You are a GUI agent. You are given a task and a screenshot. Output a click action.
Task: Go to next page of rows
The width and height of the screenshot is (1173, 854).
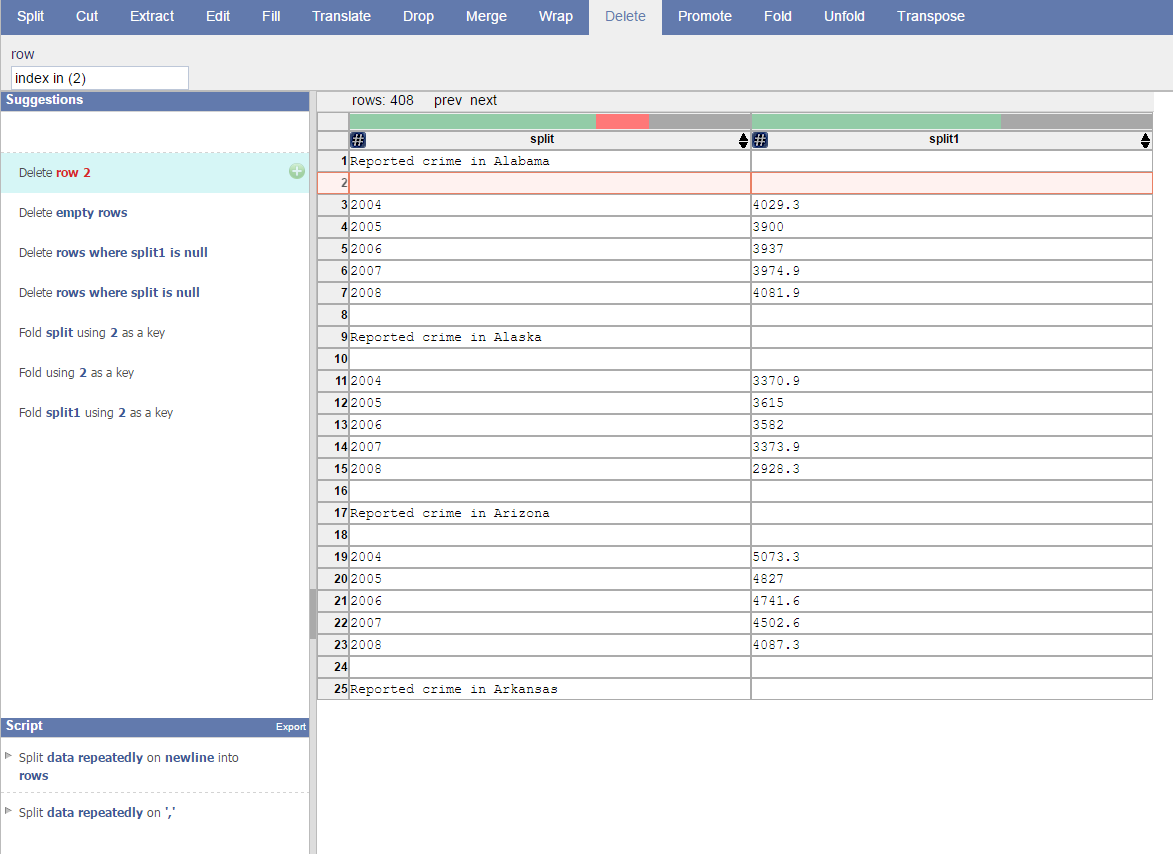(483, 100)
